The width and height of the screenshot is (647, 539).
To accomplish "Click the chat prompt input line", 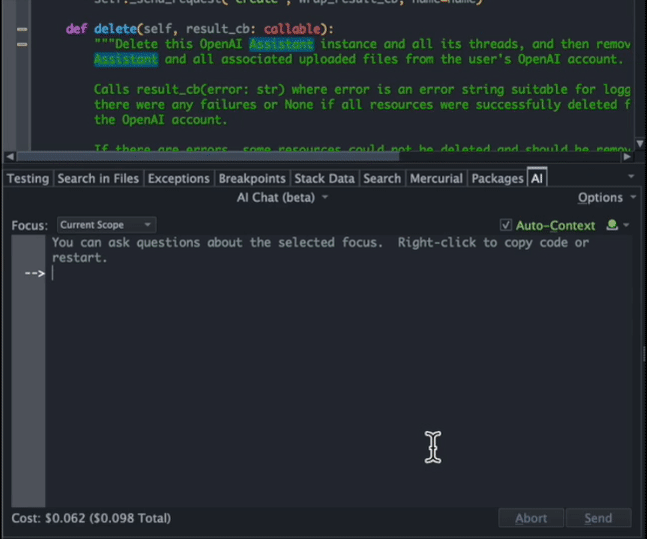I will (x=338, y=273).
